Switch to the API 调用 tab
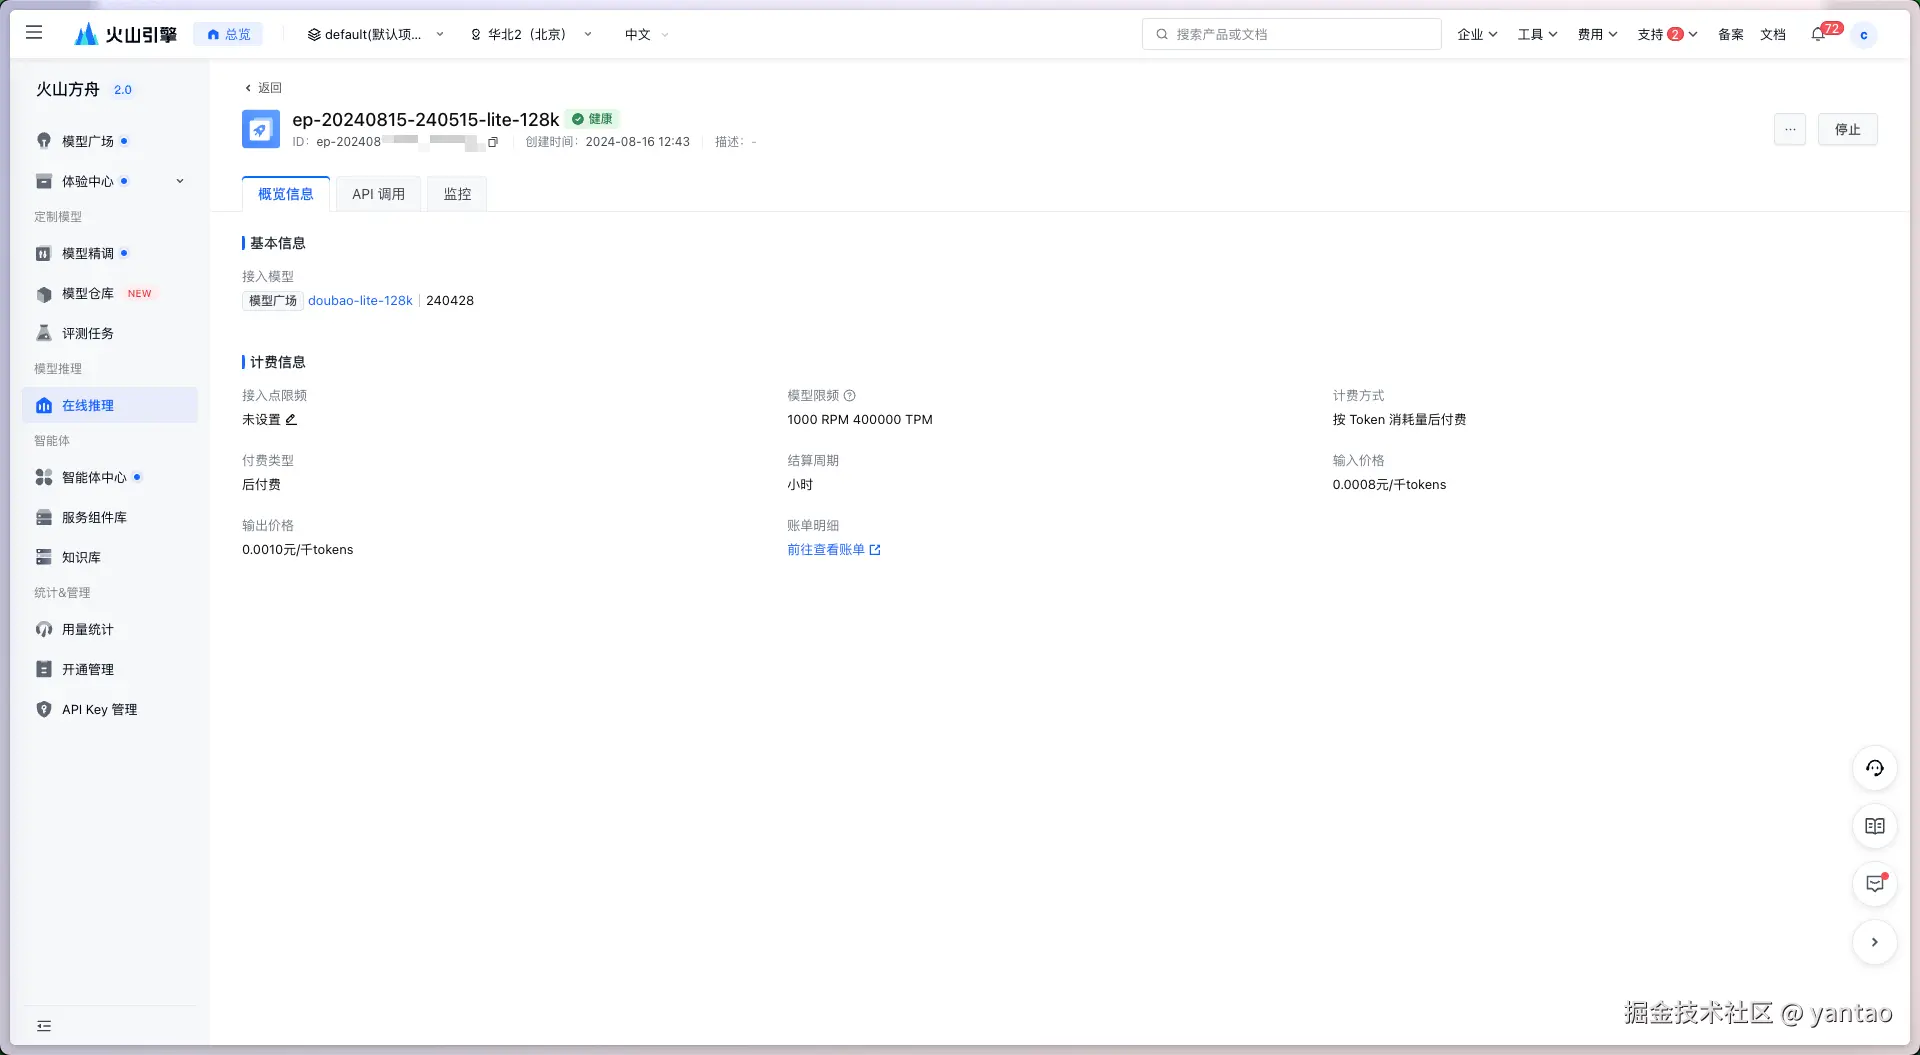The height and width of the screenshot is (1055, 1920). coord(378,194)
